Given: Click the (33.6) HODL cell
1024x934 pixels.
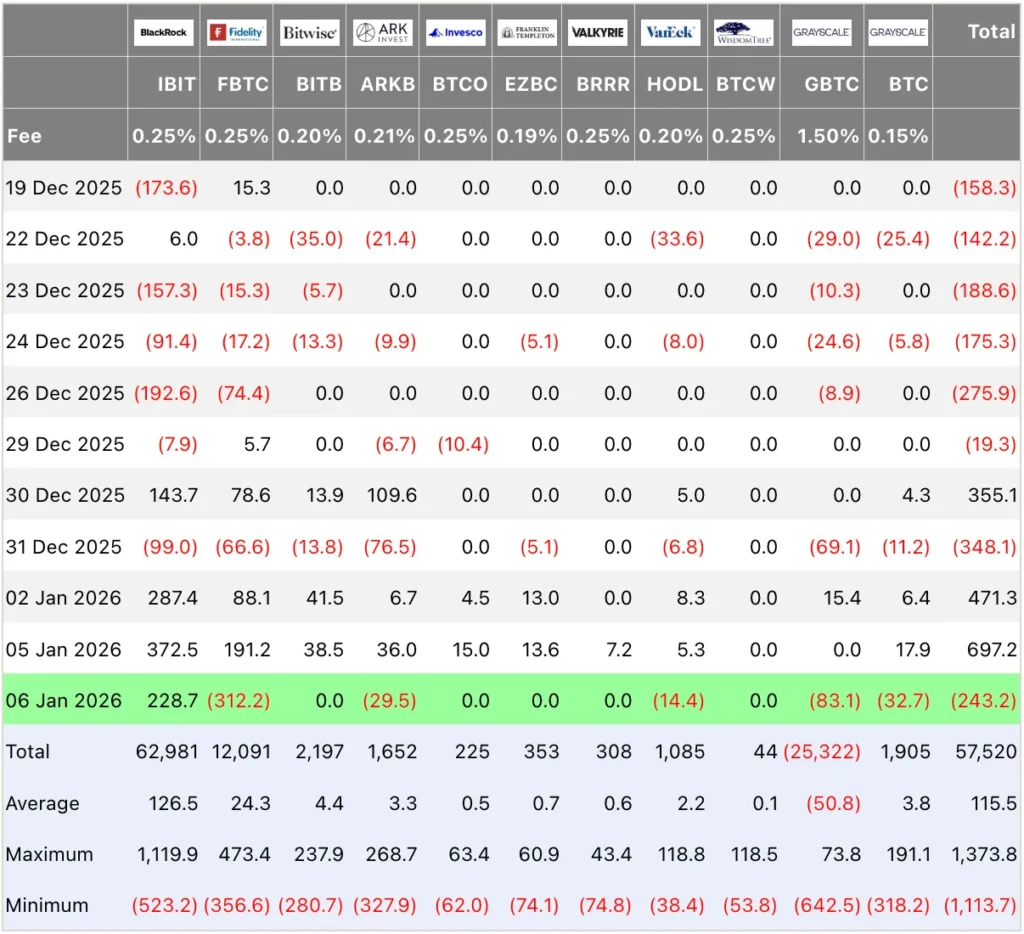Looking at the screenshot, I should (x=677, y=239).
